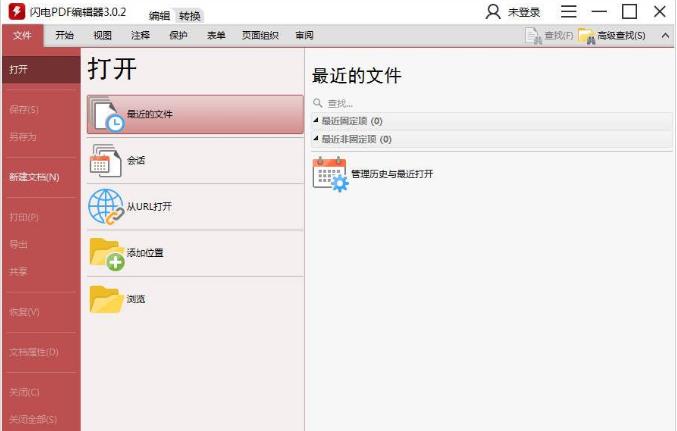Click the 添加位置 folder plus icon
This screenshot has width=677, height=431.
click(x=107, y=254)
